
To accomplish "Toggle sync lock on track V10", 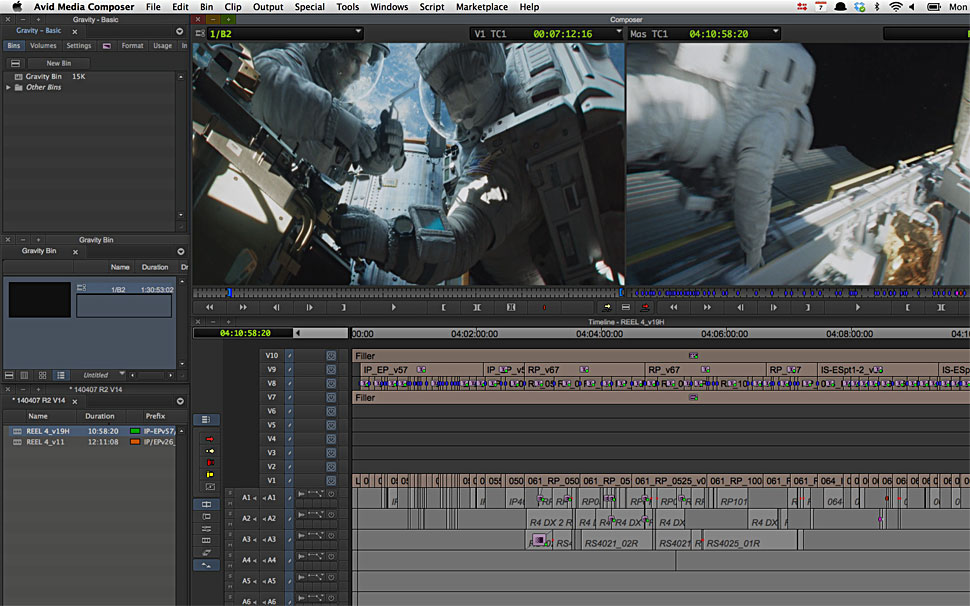I will point(291,355).
